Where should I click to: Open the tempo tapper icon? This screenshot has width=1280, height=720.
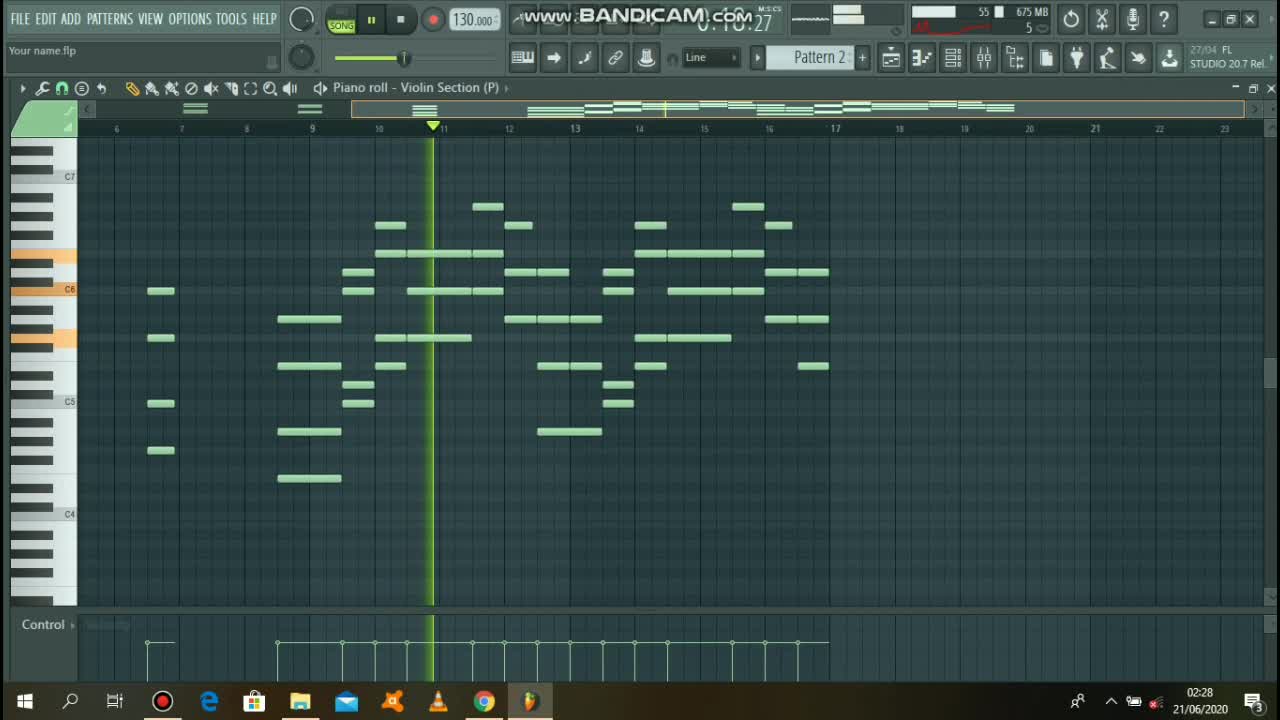tap(1107, 58)
